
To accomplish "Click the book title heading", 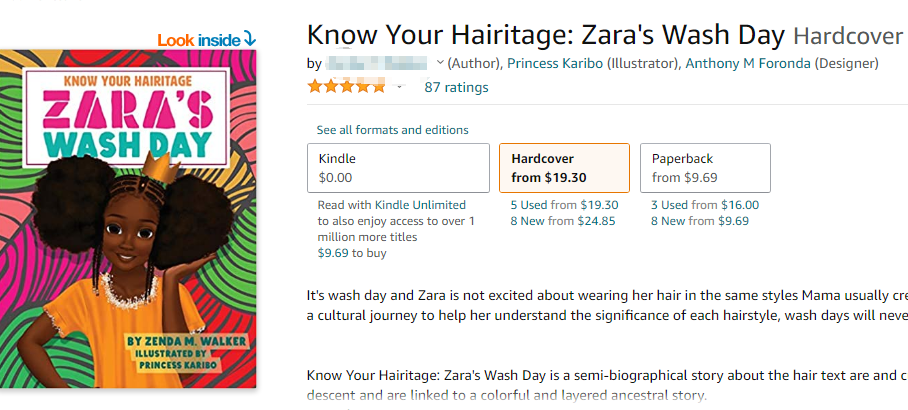I will tap(545, 35).
